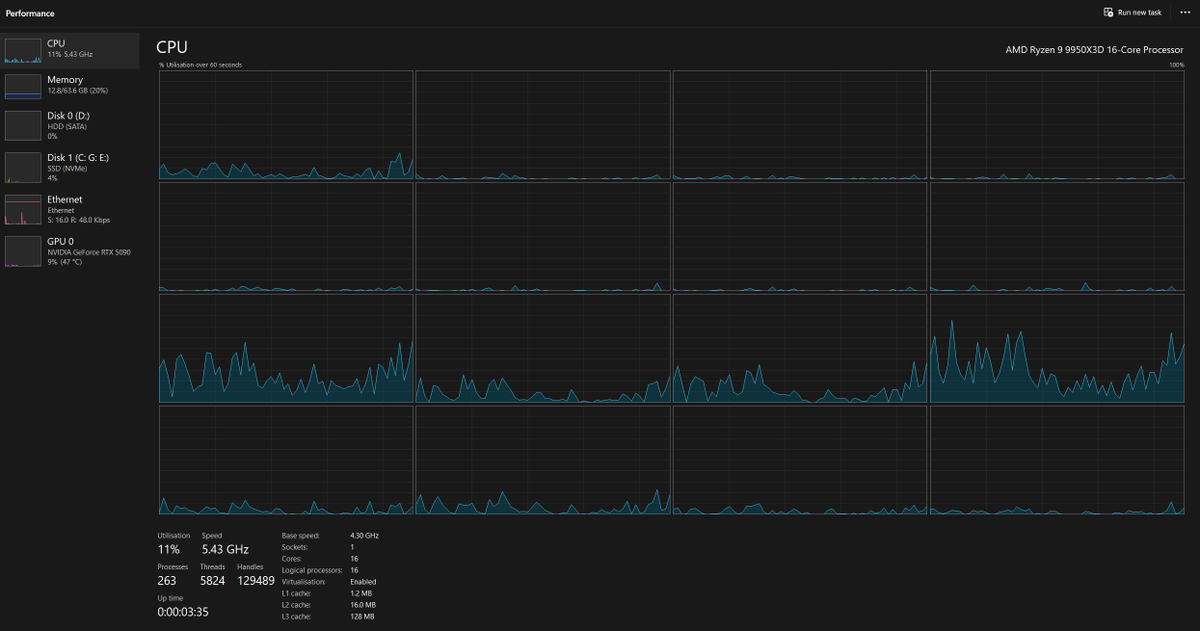Viewport: 1200px width, 631px height.
Task: Click the Run new task button label
Action: (x=1140, y=12)
